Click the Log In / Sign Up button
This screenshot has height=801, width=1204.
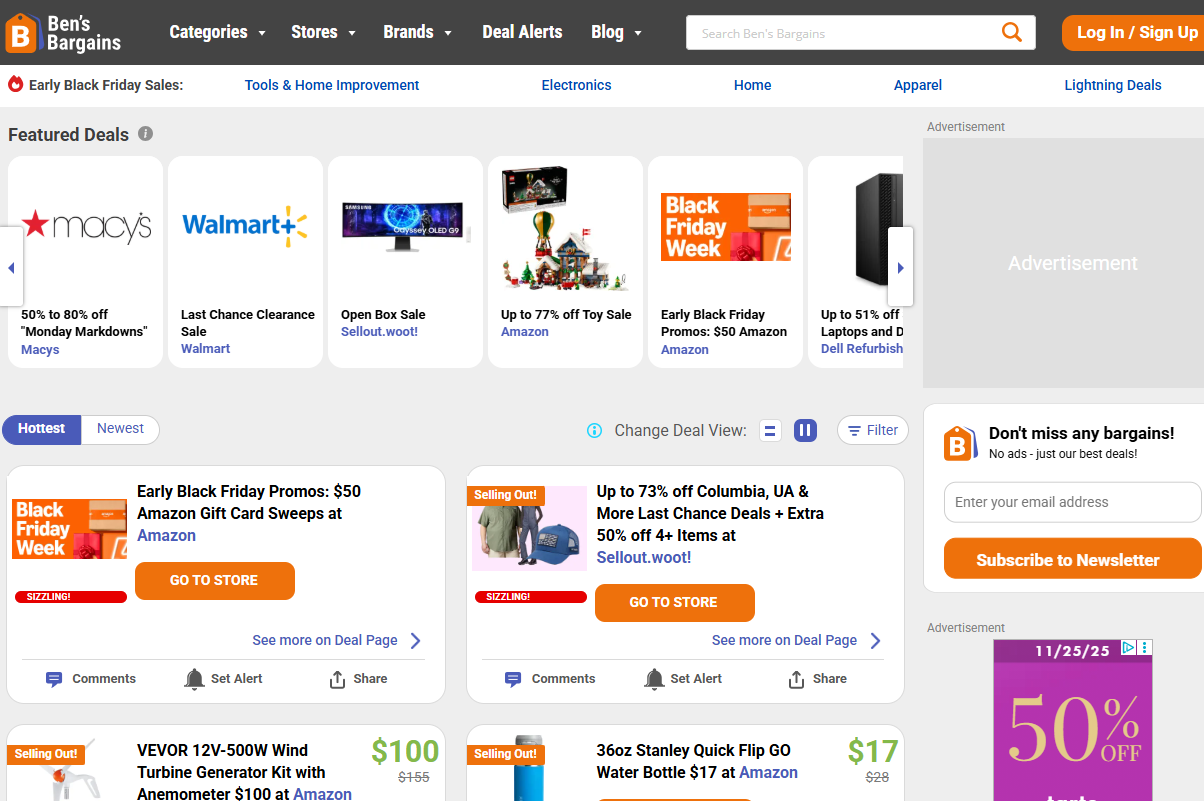[1135, 32]
